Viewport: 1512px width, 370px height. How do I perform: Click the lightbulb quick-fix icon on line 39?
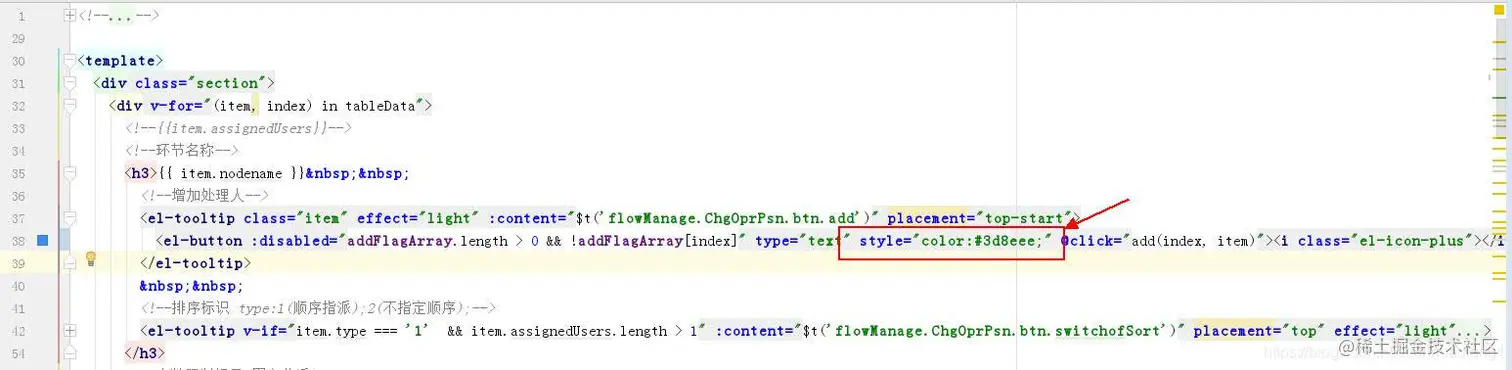(90, 259)
